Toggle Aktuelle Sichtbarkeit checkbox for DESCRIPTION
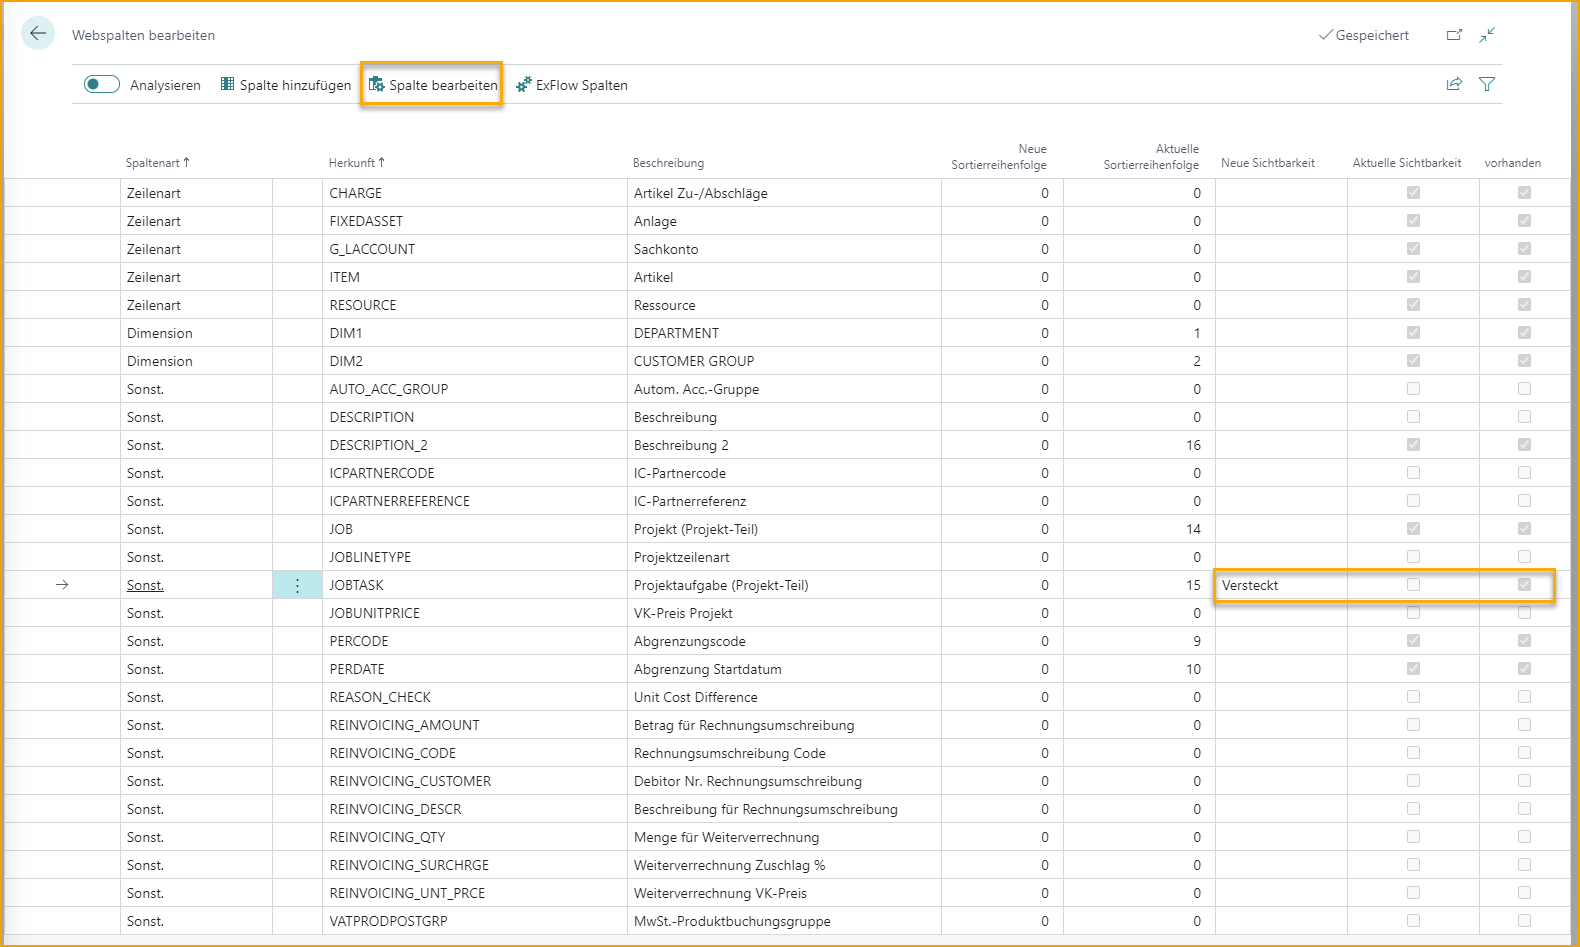This screenshot has width=1580, height=947. pyautogui.click(x=1413, y=416)
